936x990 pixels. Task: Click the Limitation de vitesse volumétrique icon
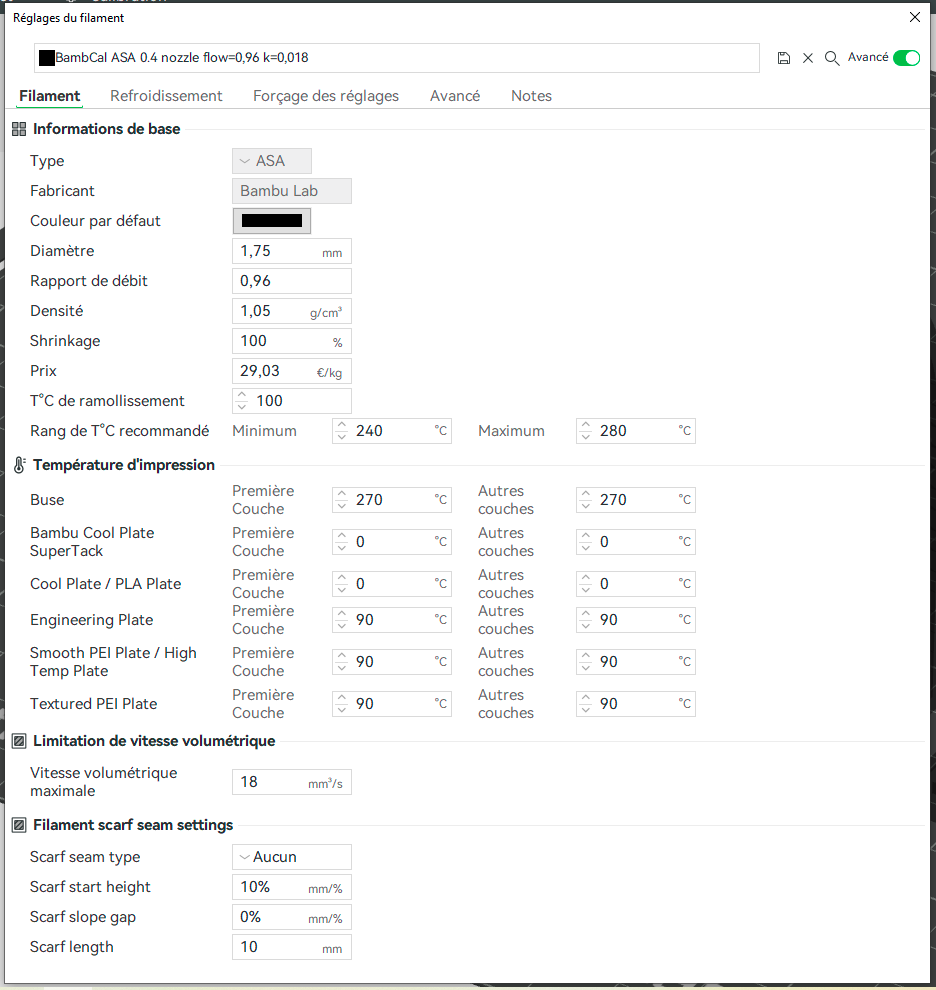[19, 741]
